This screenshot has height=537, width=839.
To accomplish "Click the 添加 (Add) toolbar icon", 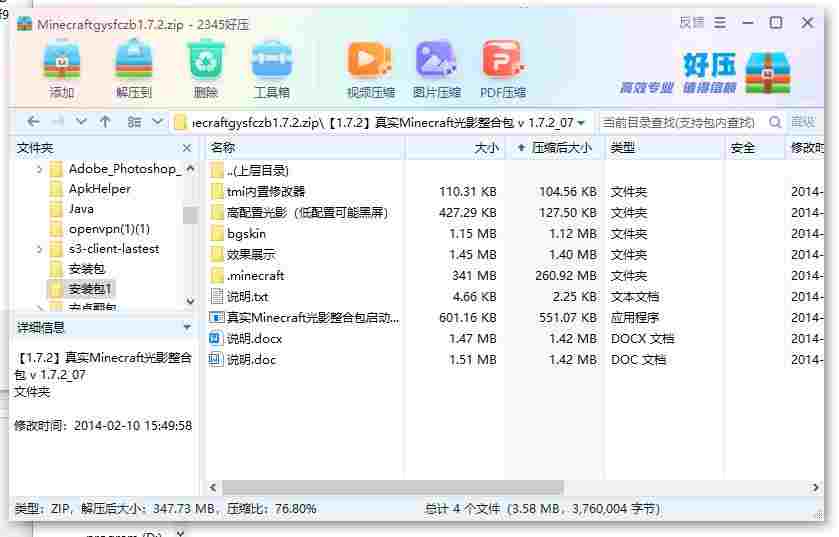I will point(62,60).
